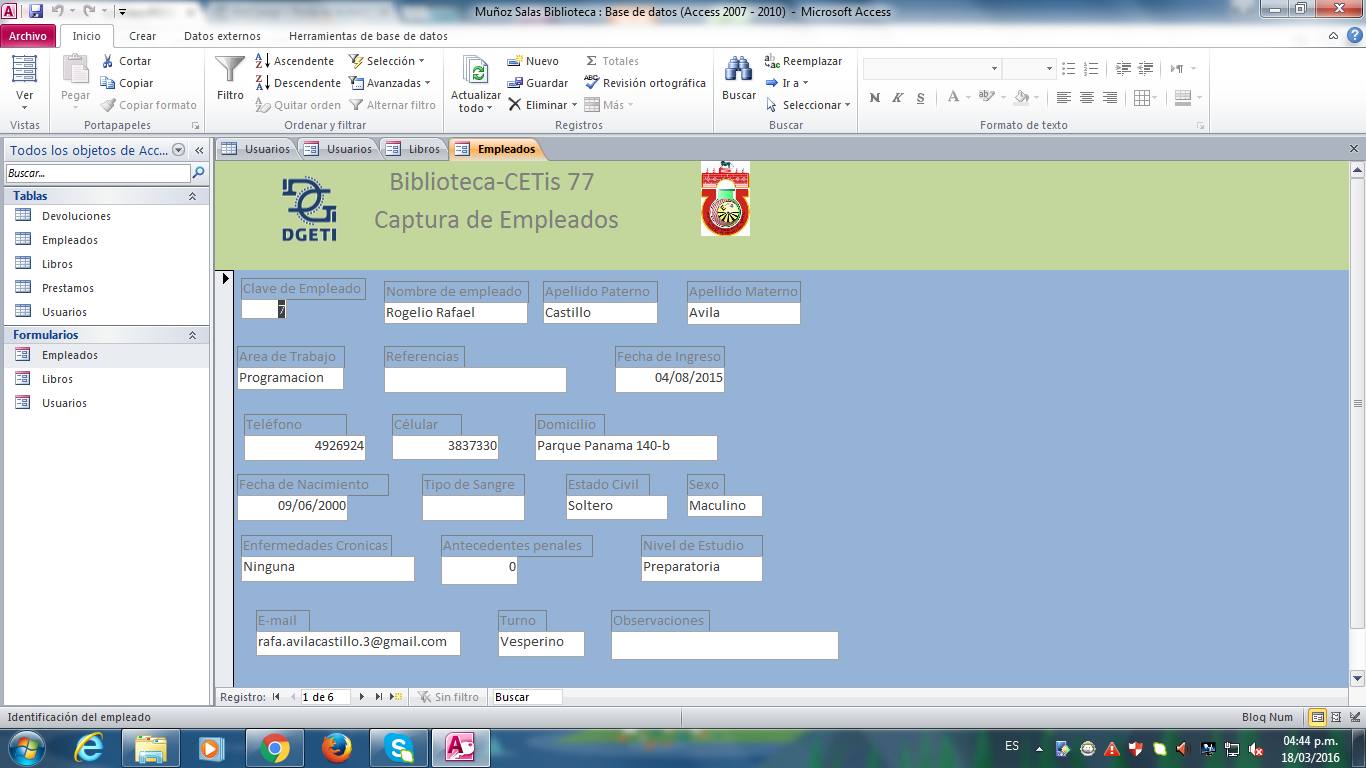This screenshot has height=768, width=1366.
Task: Toggle Negrita bold formatting
Action: click(875, 98)
